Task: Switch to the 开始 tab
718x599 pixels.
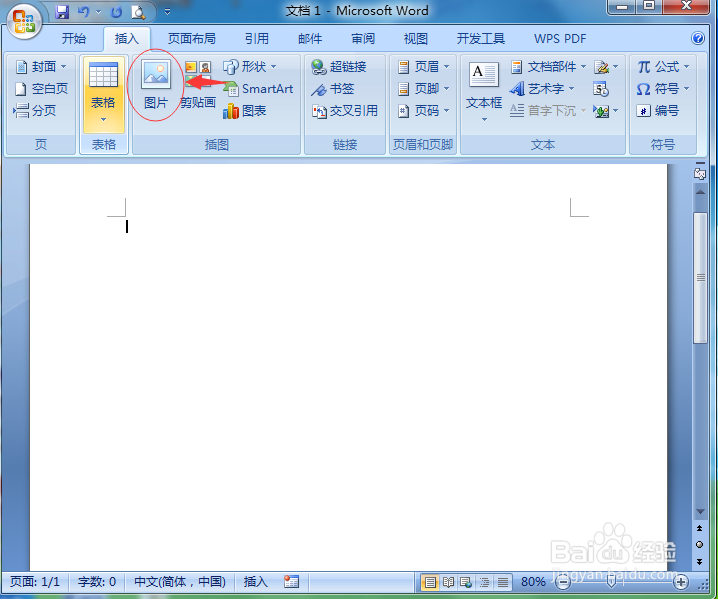Action: (x=74, y=38)
